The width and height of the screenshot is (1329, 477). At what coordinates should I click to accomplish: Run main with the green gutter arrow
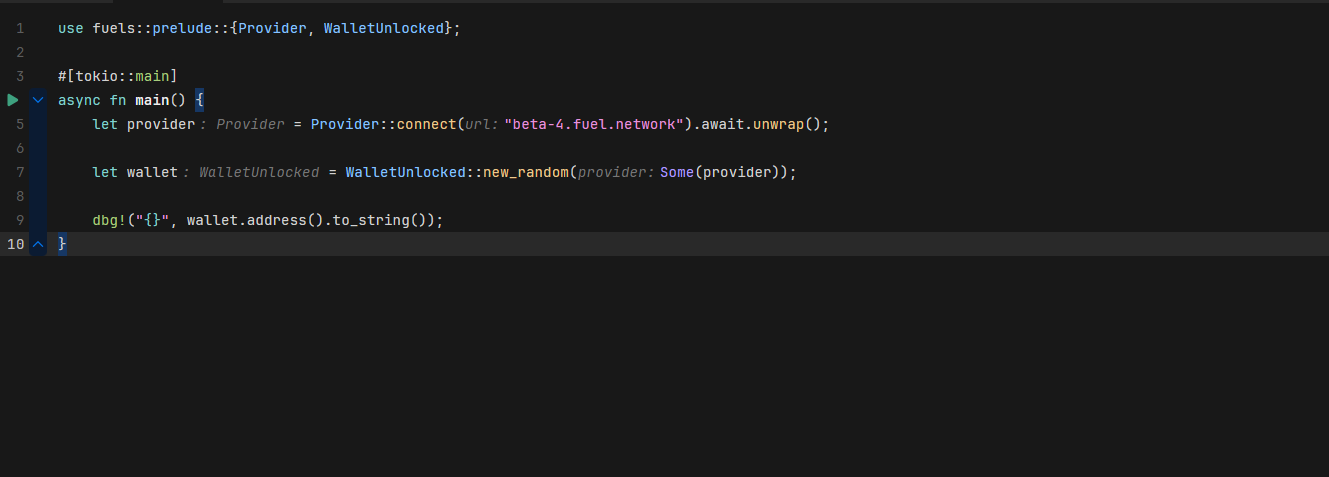[x=13, y=100]
